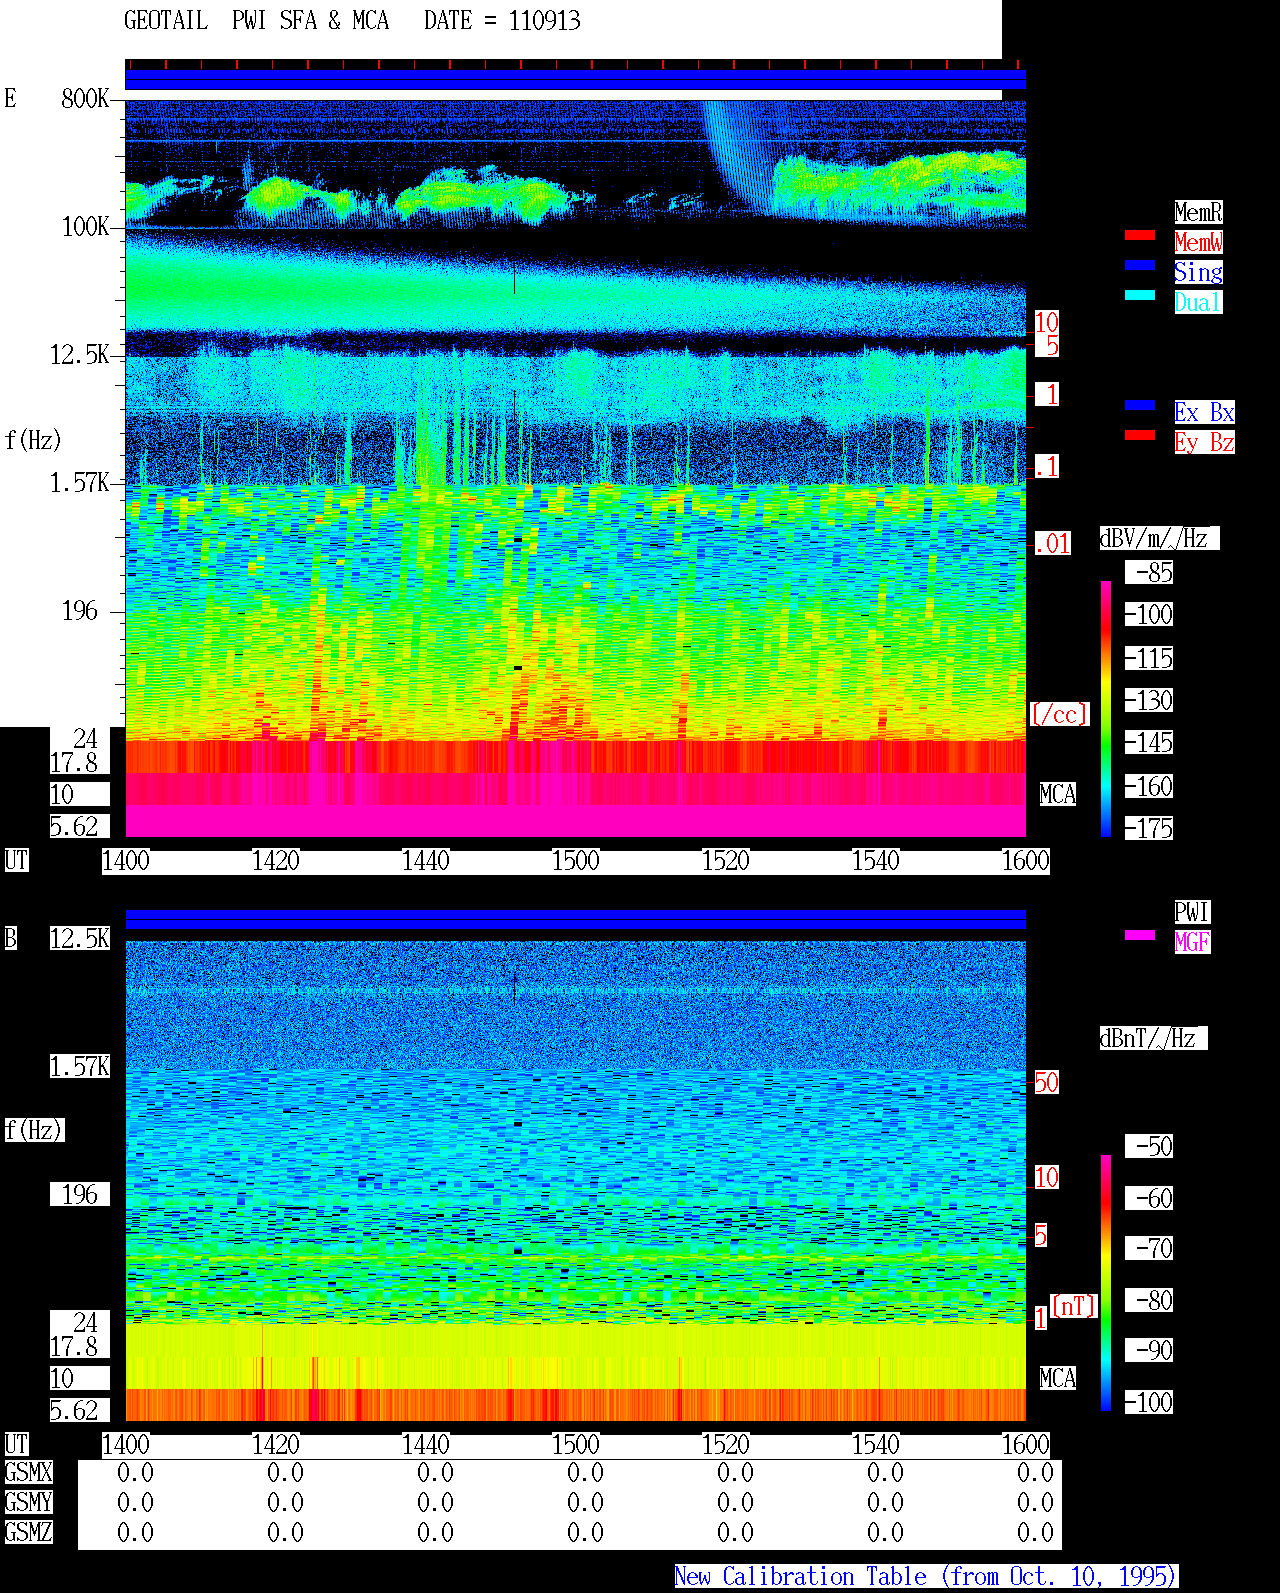Select the -80 color scale value
The width and height of the screenshot is (1280, 1593).
click(1149, 1300)
